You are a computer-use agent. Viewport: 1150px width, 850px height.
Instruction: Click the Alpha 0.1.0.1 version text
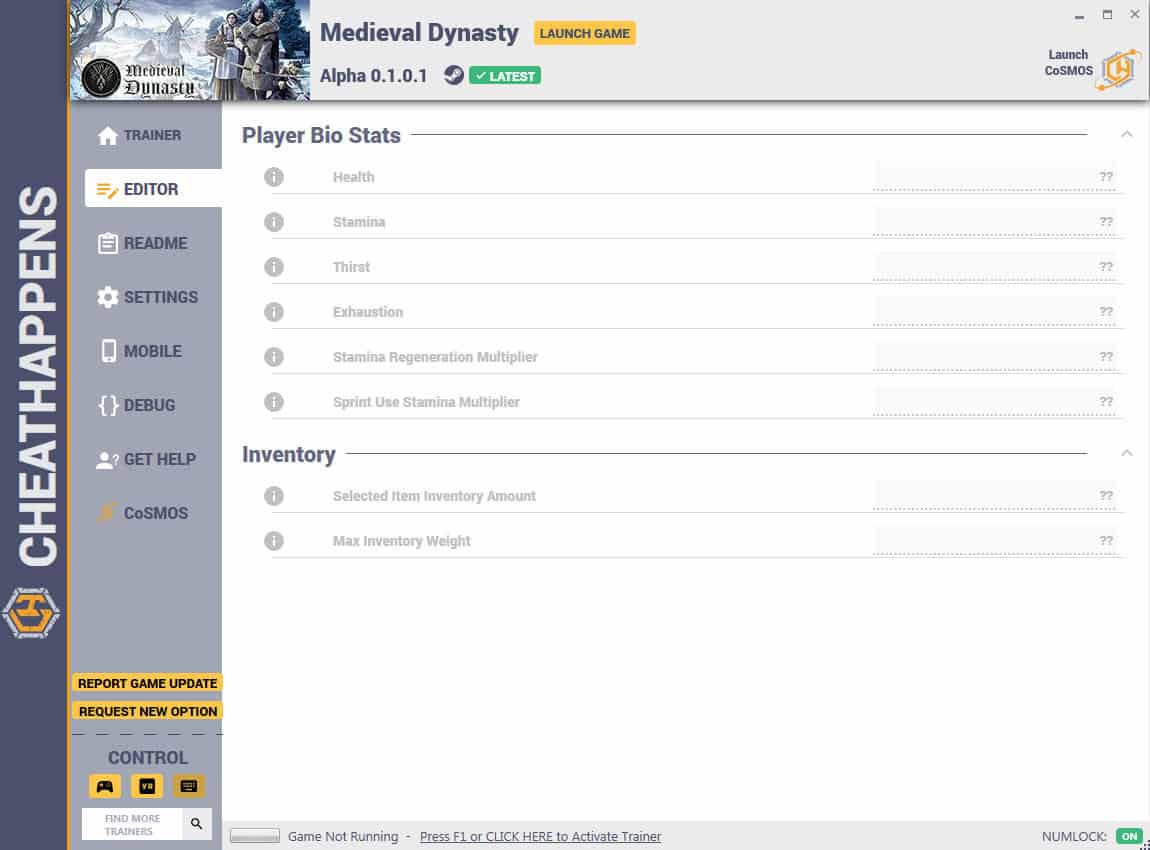click(x=373, y=76)
